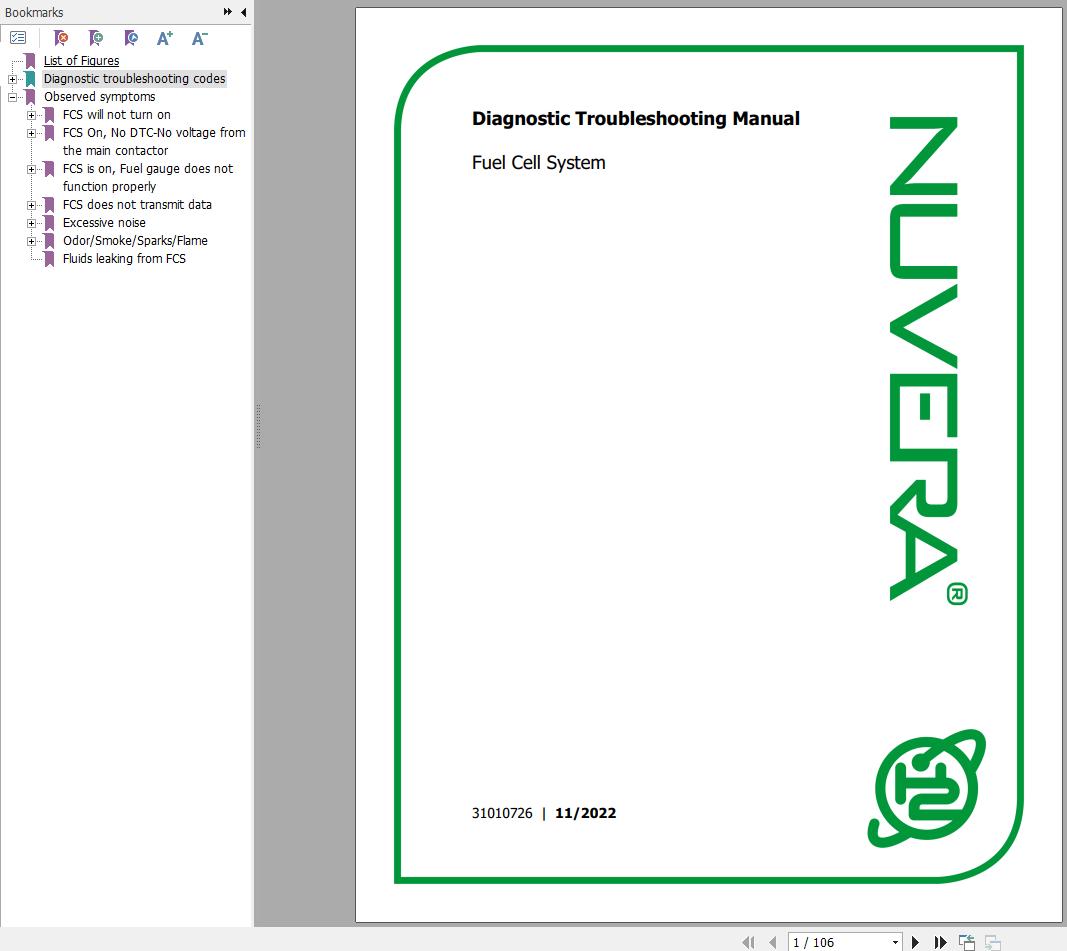The height and width of the screenshot is (951, 1067).
Task: Jump to last page using skip-forward icon
Action: (941, 941)
